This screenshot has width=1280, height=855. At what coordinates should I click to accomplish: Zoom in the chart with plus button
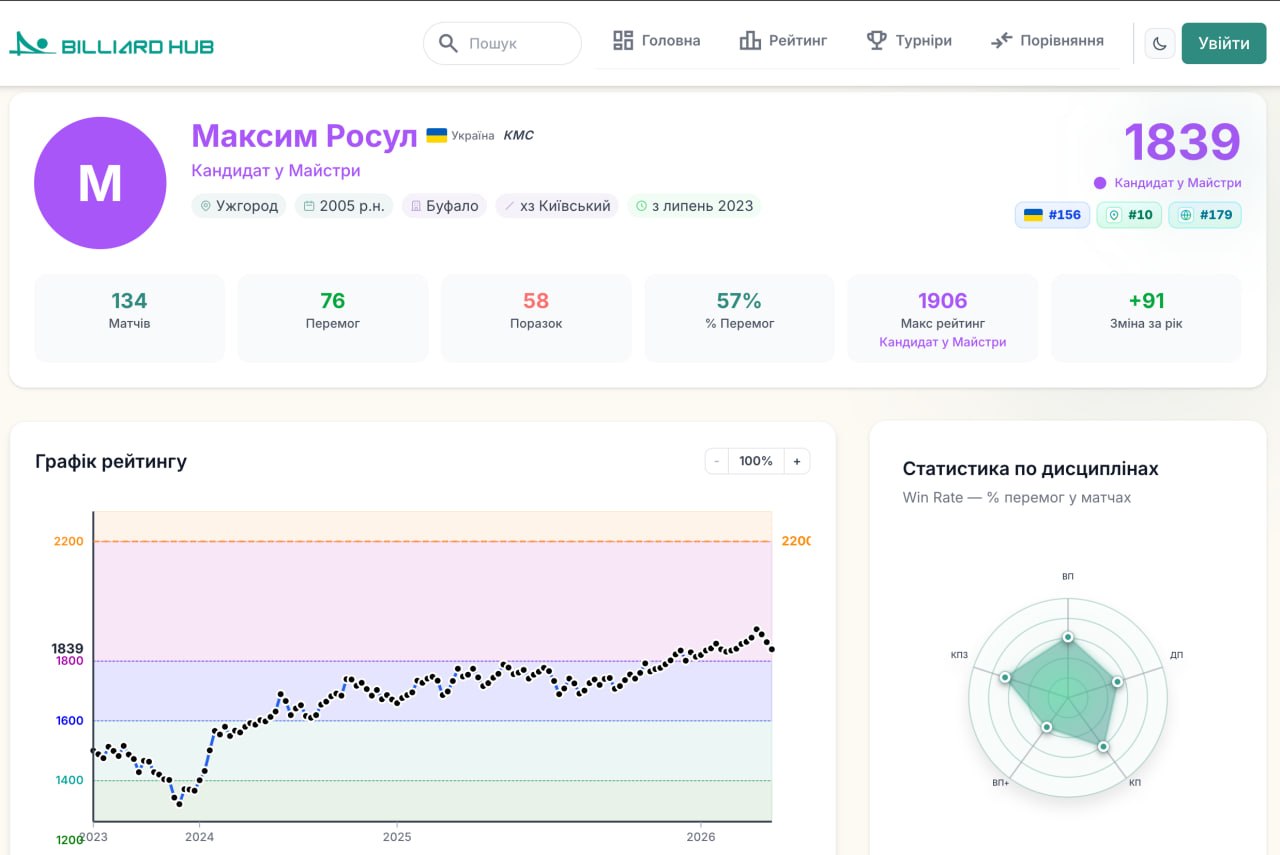click(797, 461)
